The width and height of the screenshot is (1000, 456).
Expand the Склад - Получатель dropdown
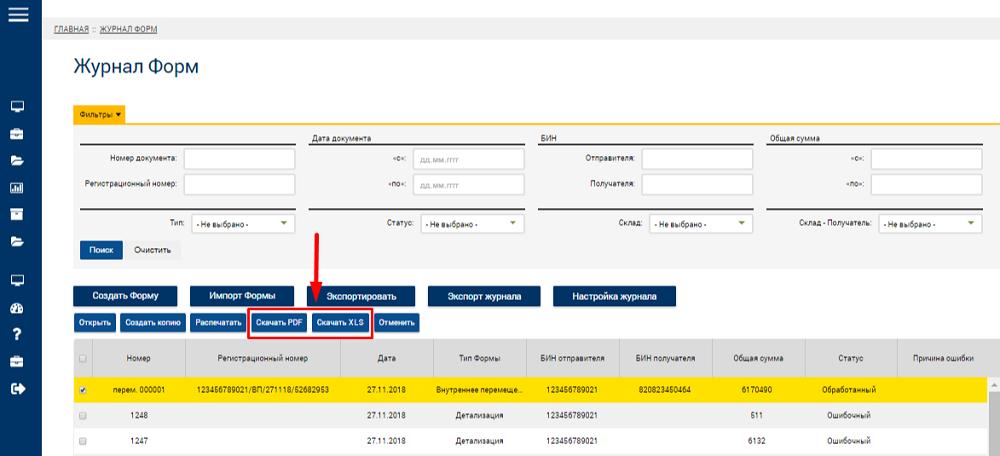pos(930,224)
